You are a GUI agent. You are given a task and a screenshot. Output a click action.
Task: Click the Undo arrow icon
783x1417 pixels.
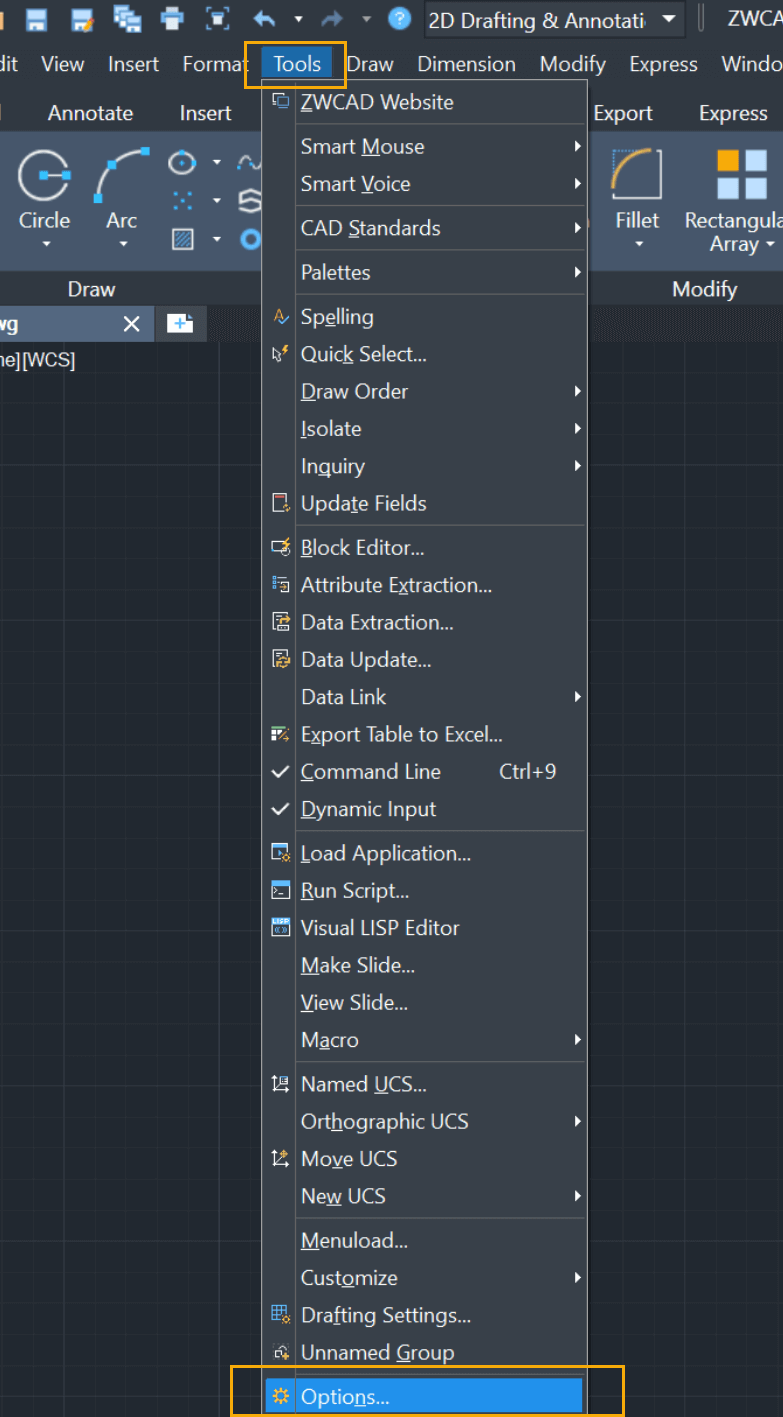pos(264,18)
